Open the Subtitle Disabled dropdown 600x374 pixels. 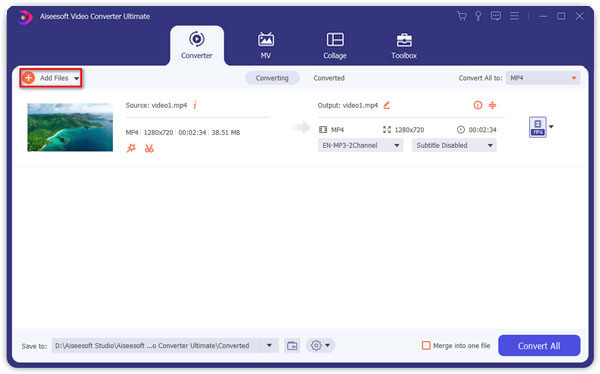tap(454, 145)
